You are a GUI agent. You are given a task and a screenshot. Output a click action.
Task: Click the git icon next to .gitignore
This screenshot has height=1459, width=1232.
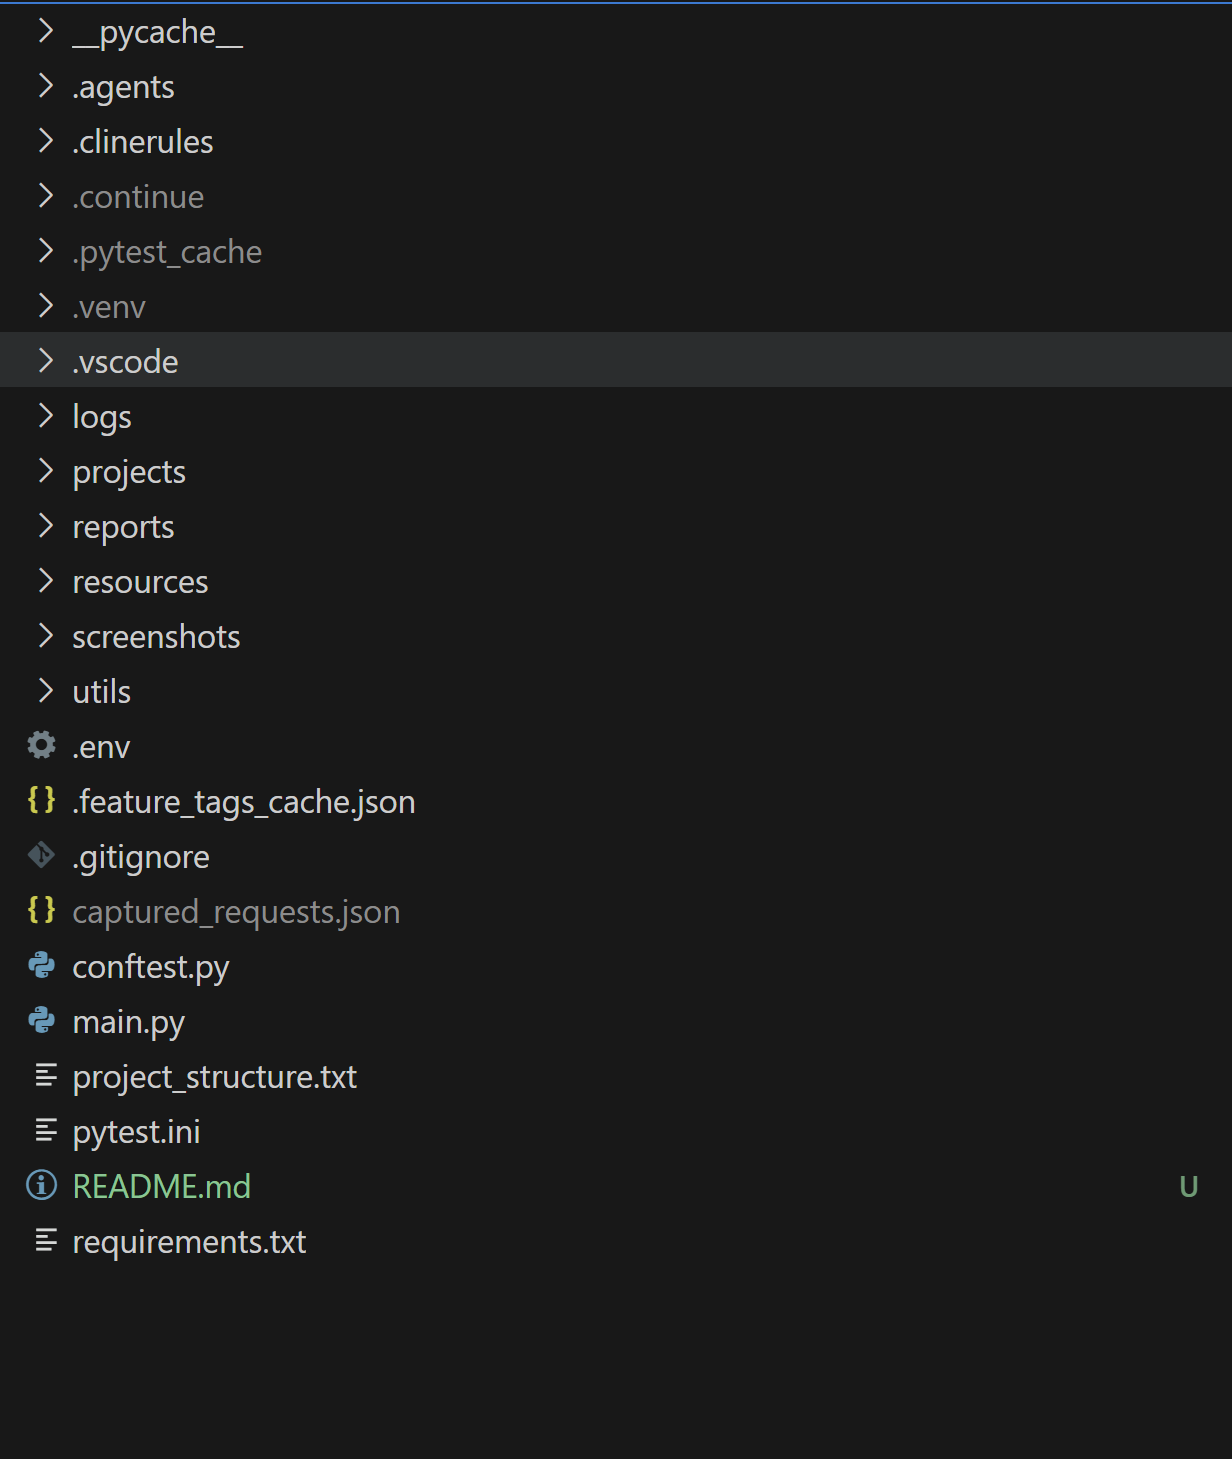pos(42,855)
